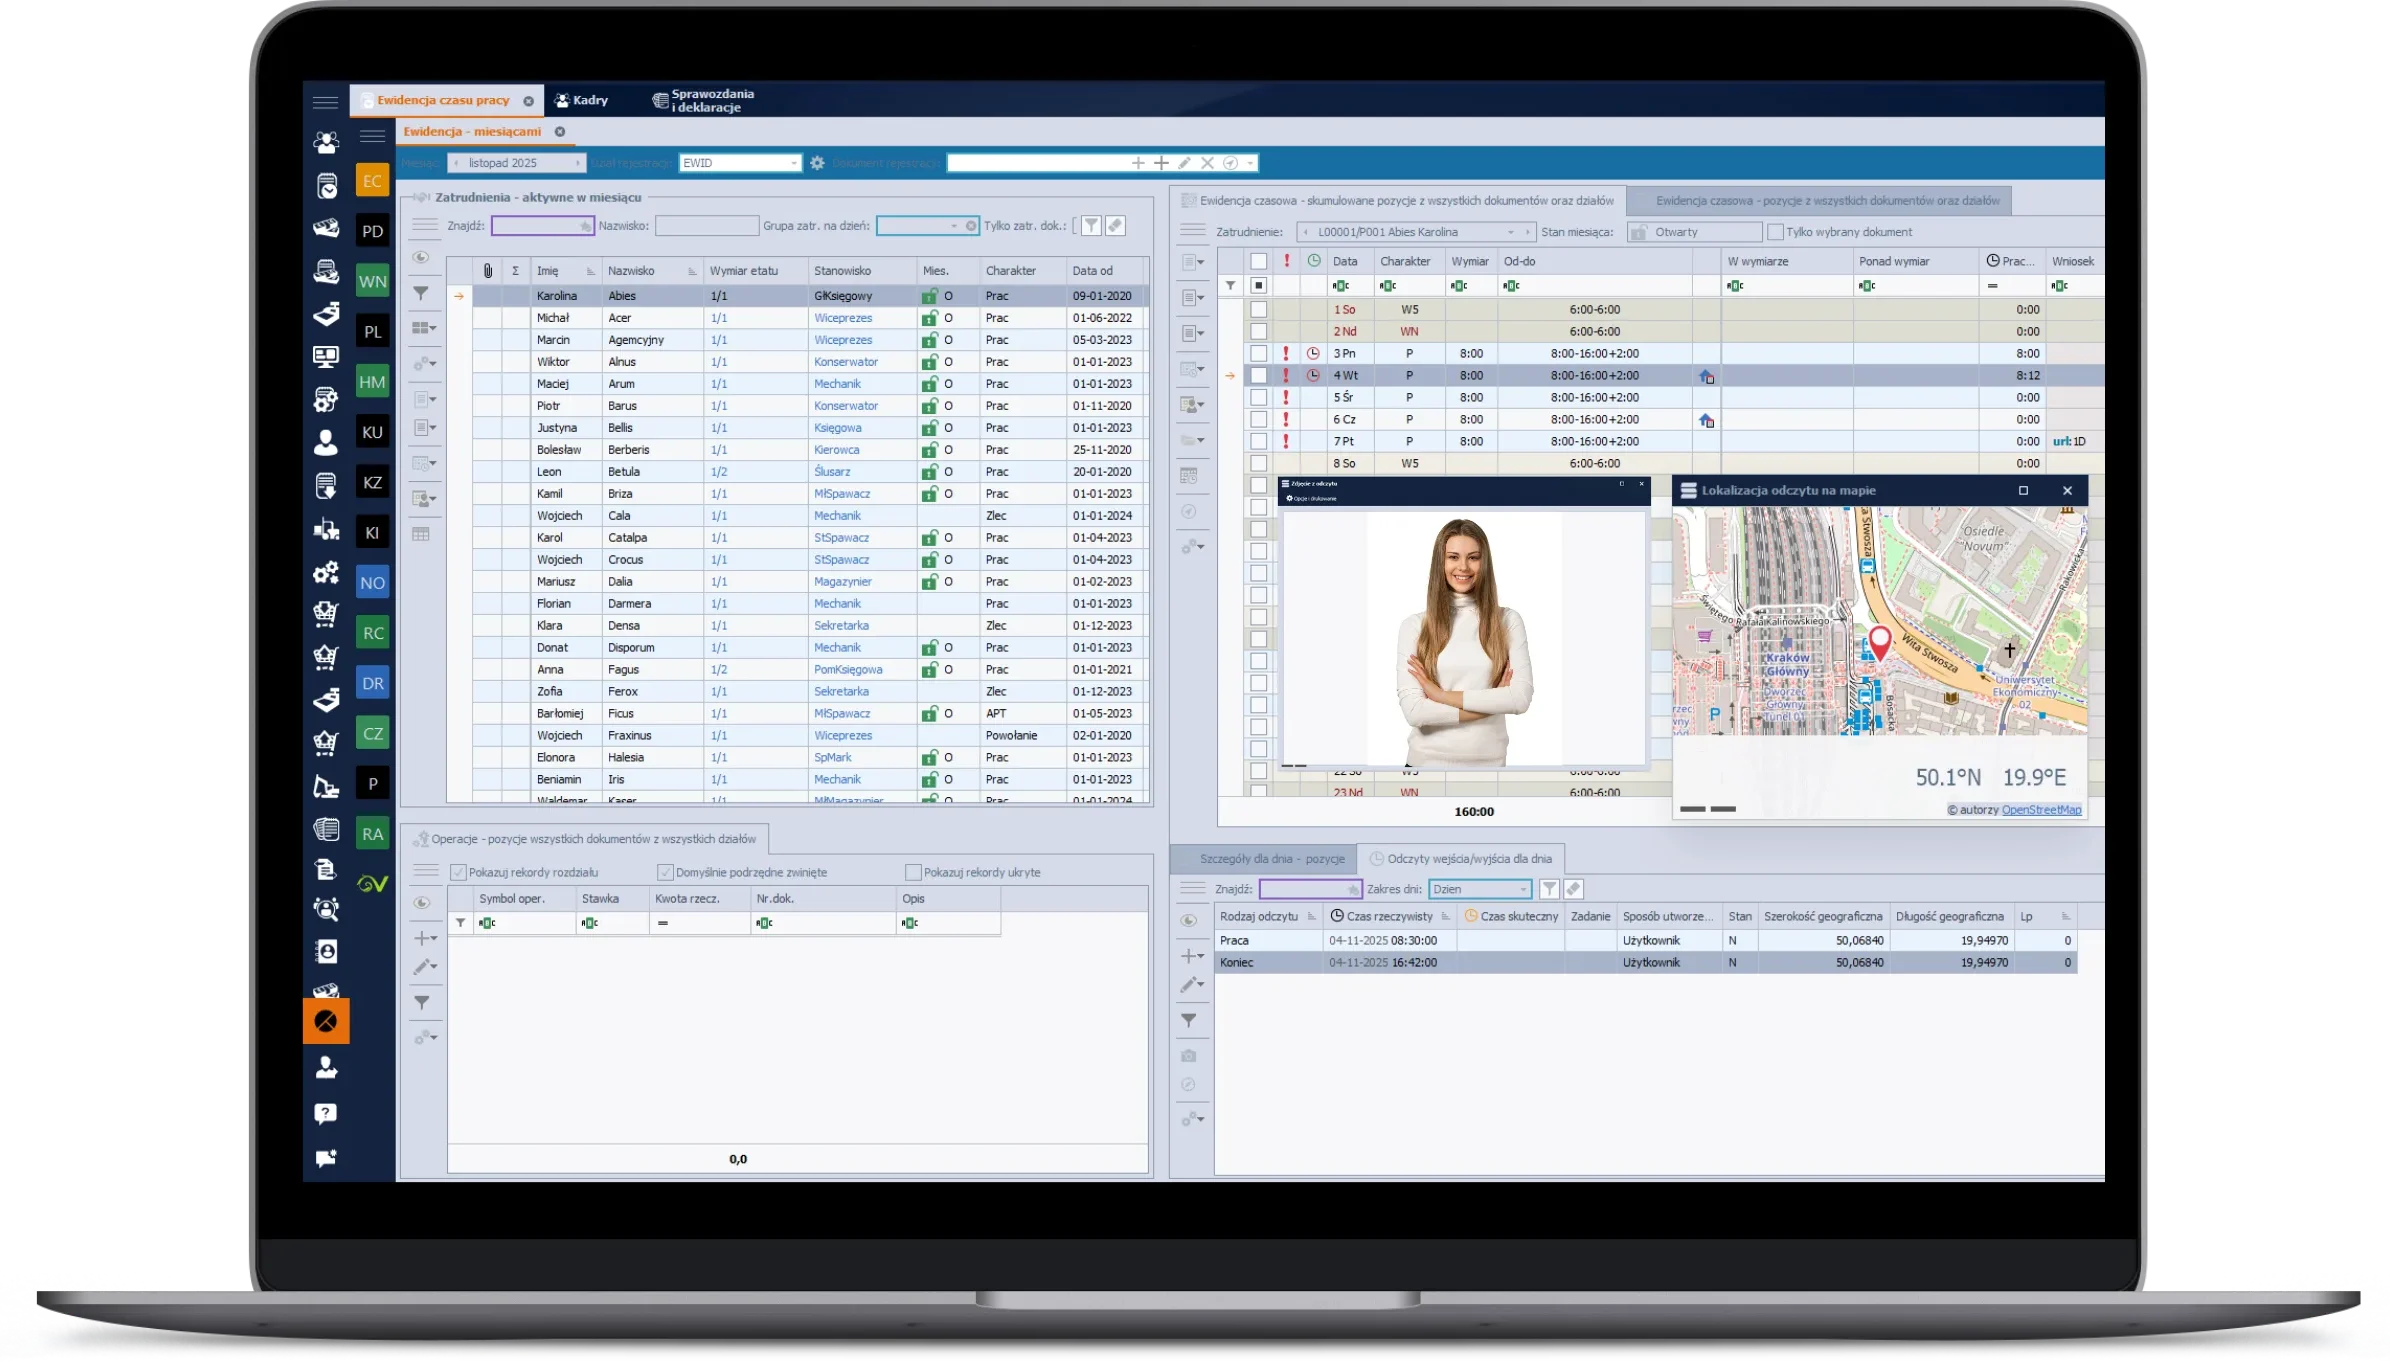Open the Szczegóły dla dnia - pozycje tab

[1271, 859]
